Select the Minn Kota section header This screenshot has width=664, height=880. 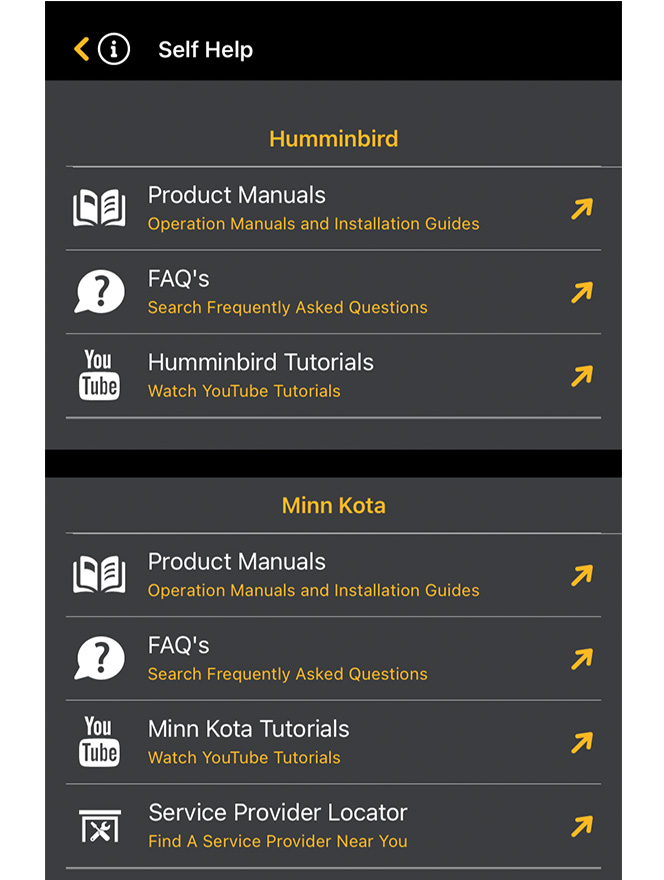coord(333,505)
